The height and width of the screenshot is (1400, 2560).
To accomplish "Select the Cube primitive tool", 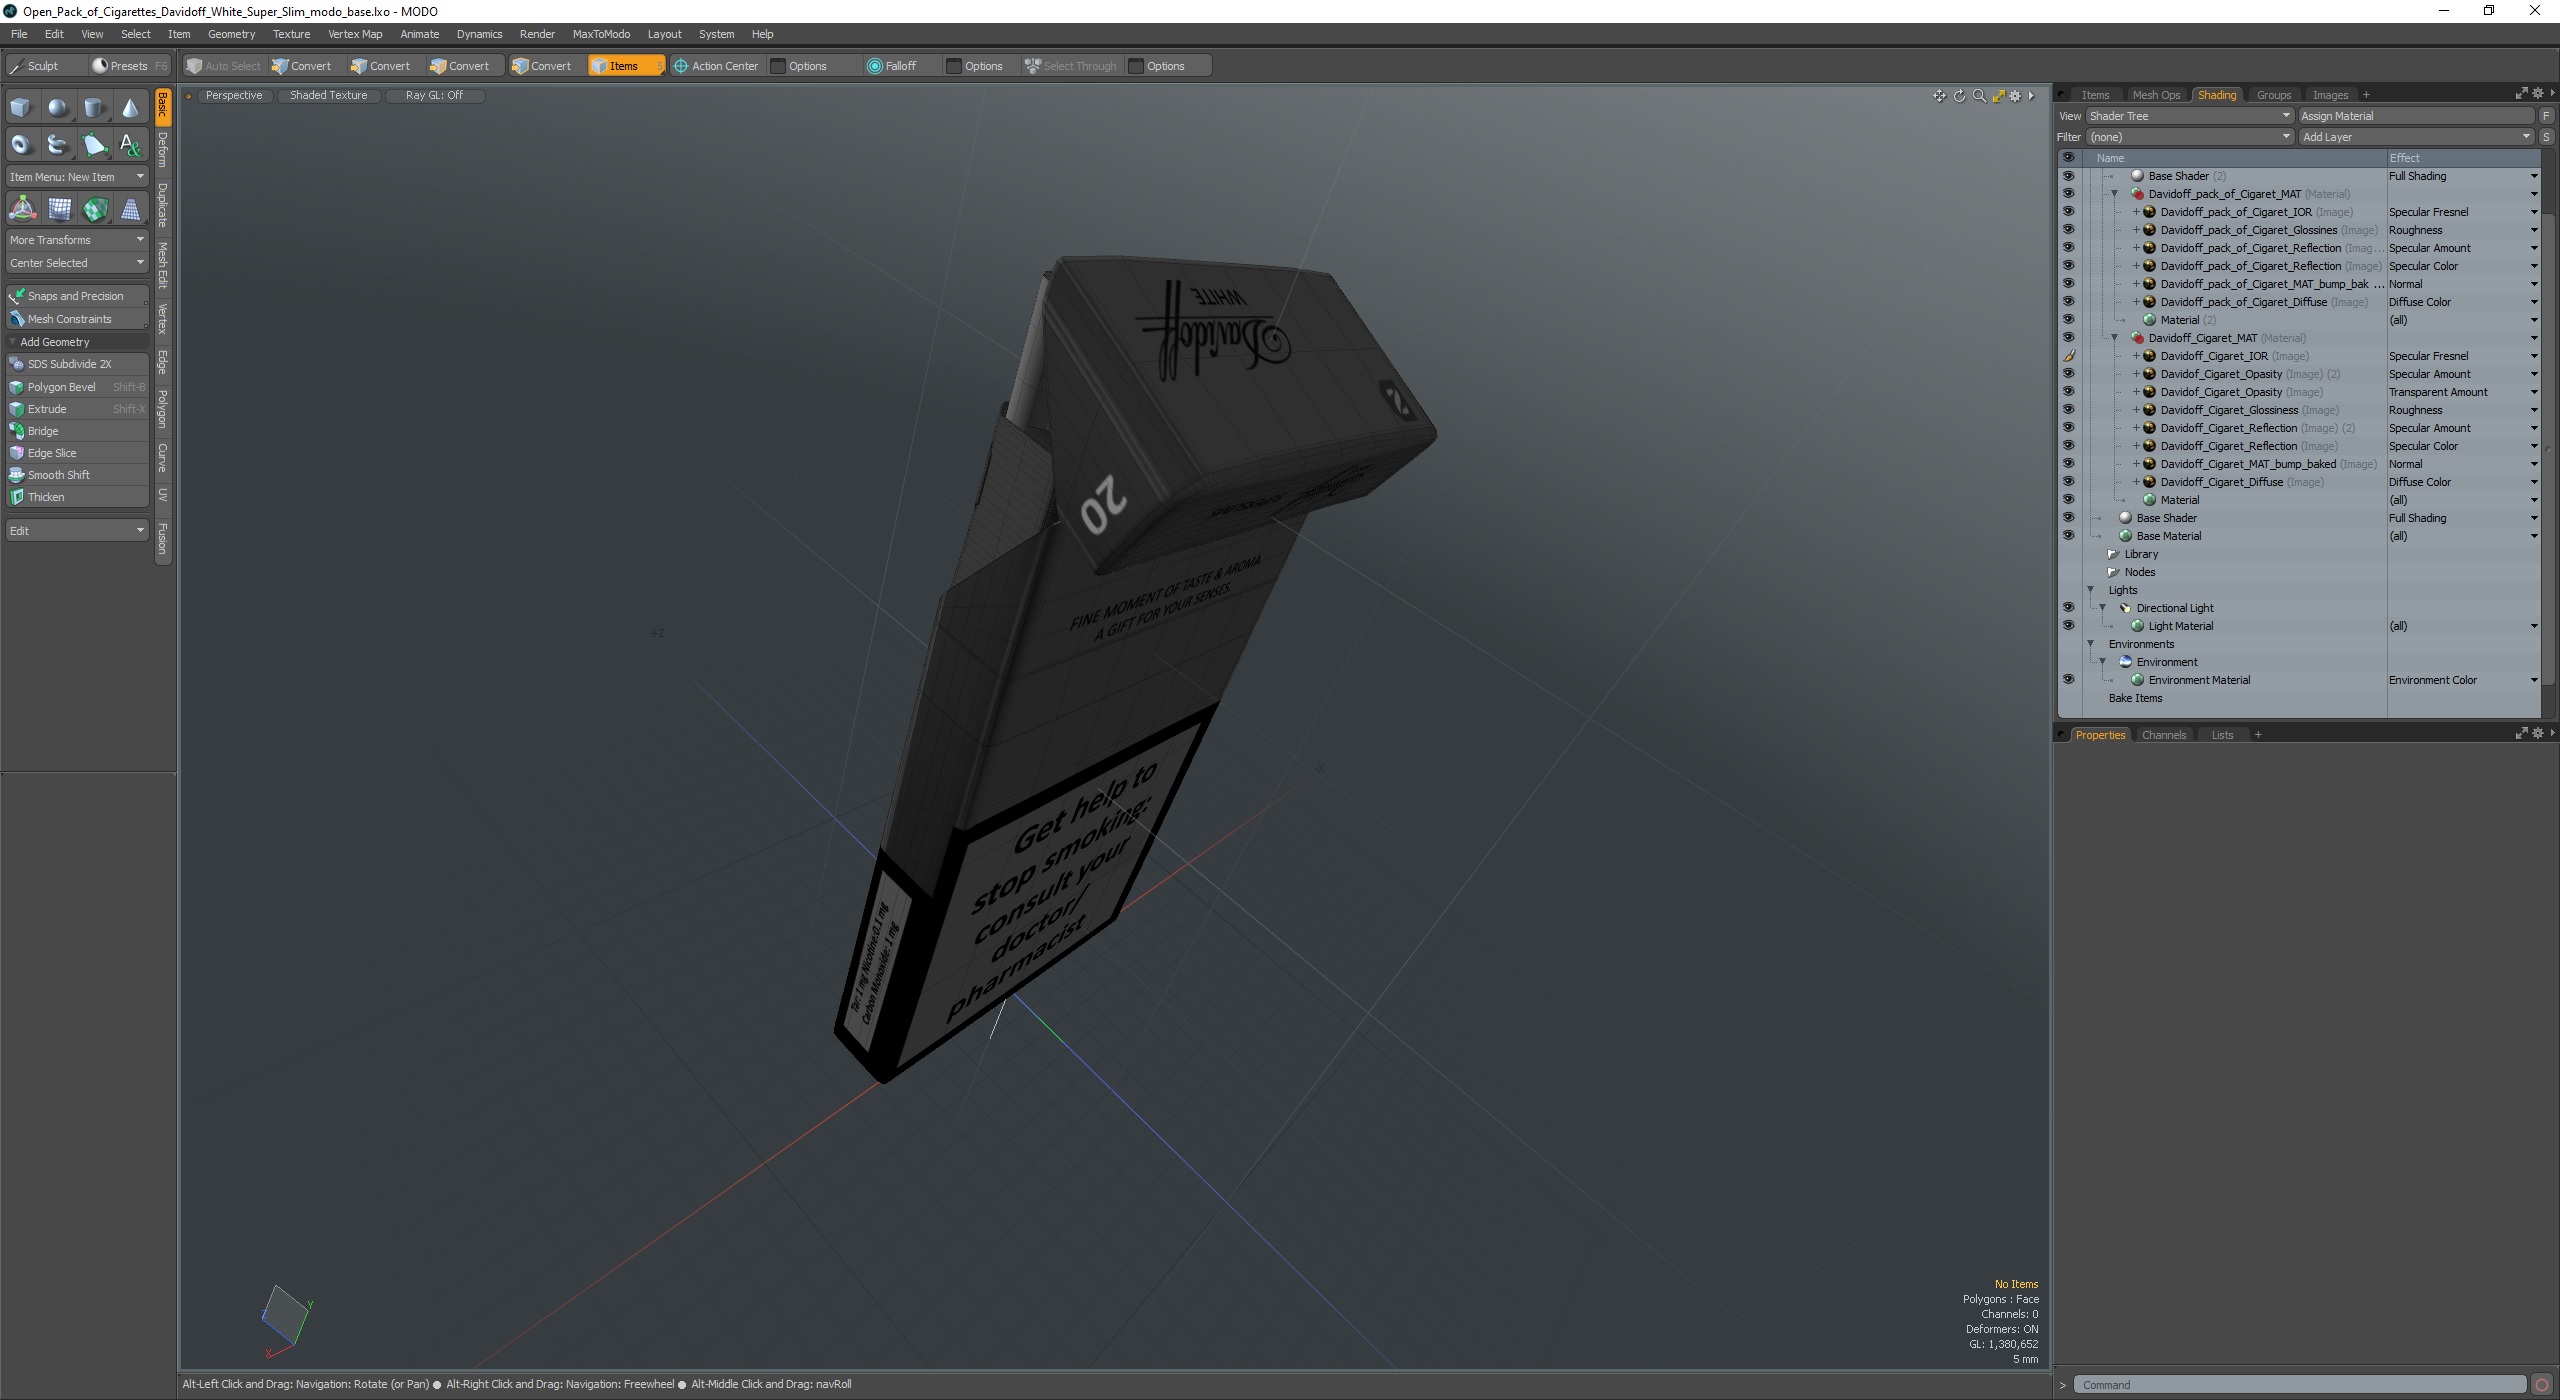I will 21,108.
